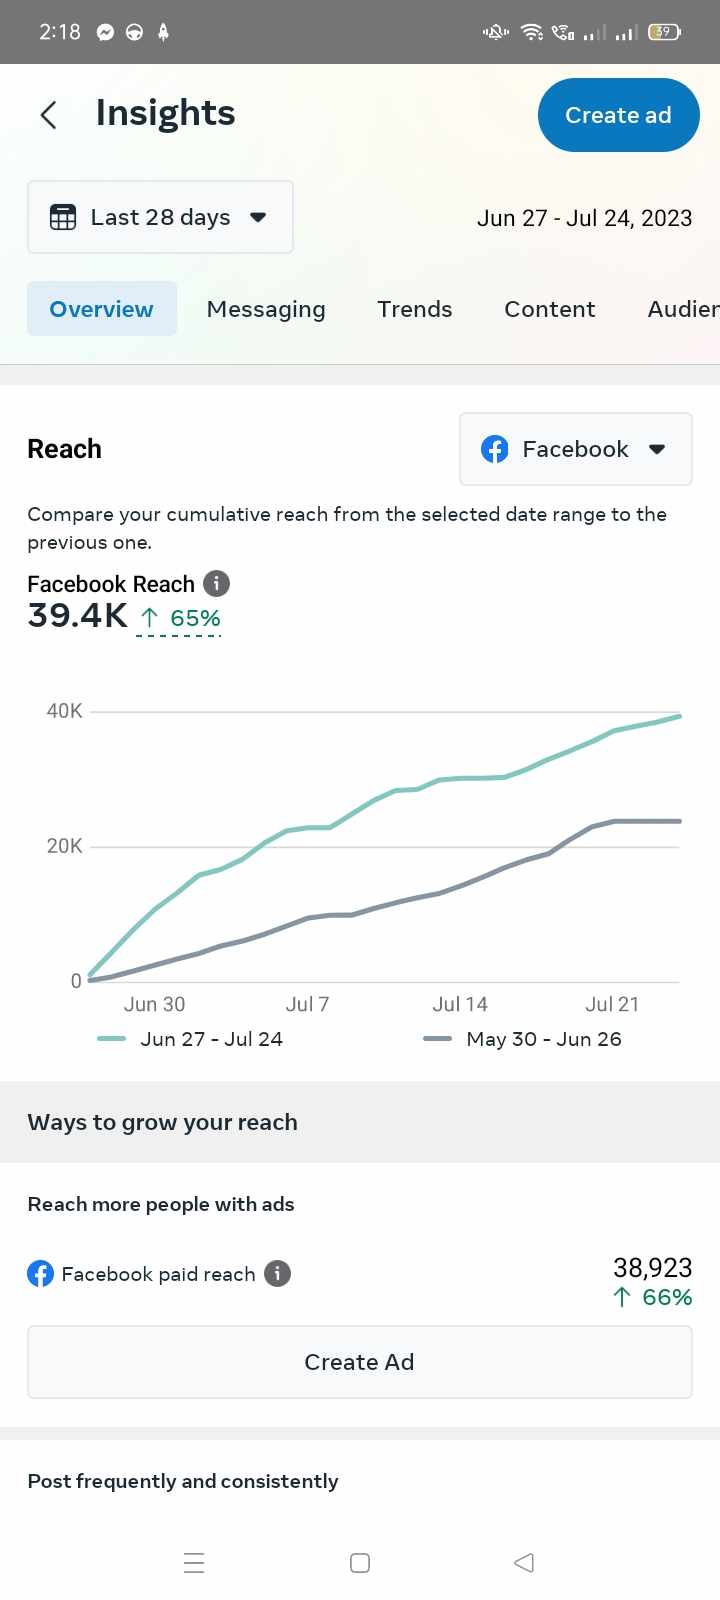This screenshot has height=1600, width=720.
Task: Open the Trends tab
Action: coord(414,309)
